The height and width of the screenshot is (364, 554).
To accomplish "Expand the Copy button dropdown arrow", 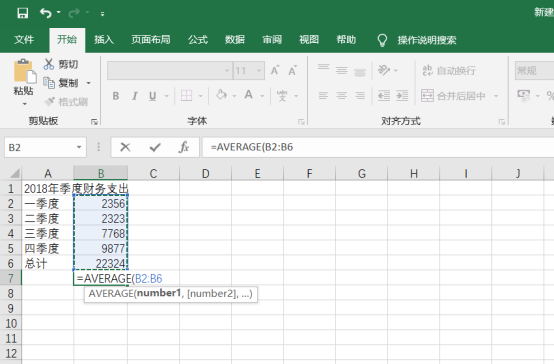I will (x=88, y=83).
